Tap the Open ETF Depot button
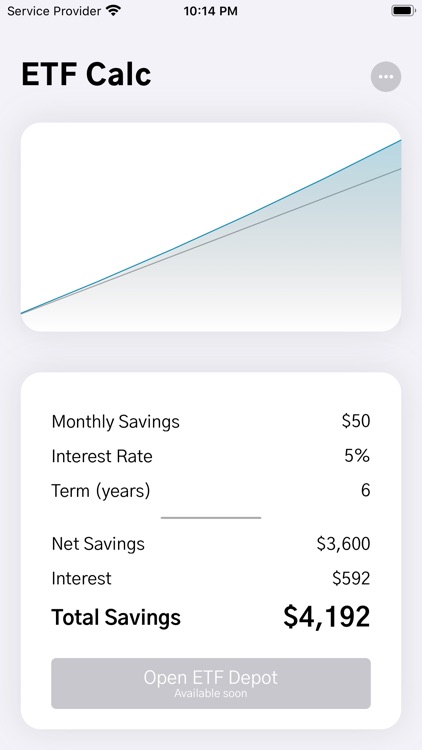This screenshot has height=750, width=422. point(211,683)
